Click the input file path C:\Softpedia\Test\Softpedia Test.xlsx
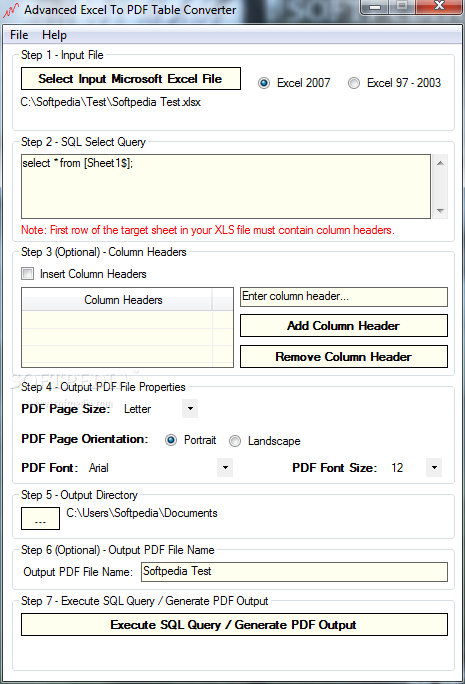Viewport: 465px width, 684px height. (110, 102)
